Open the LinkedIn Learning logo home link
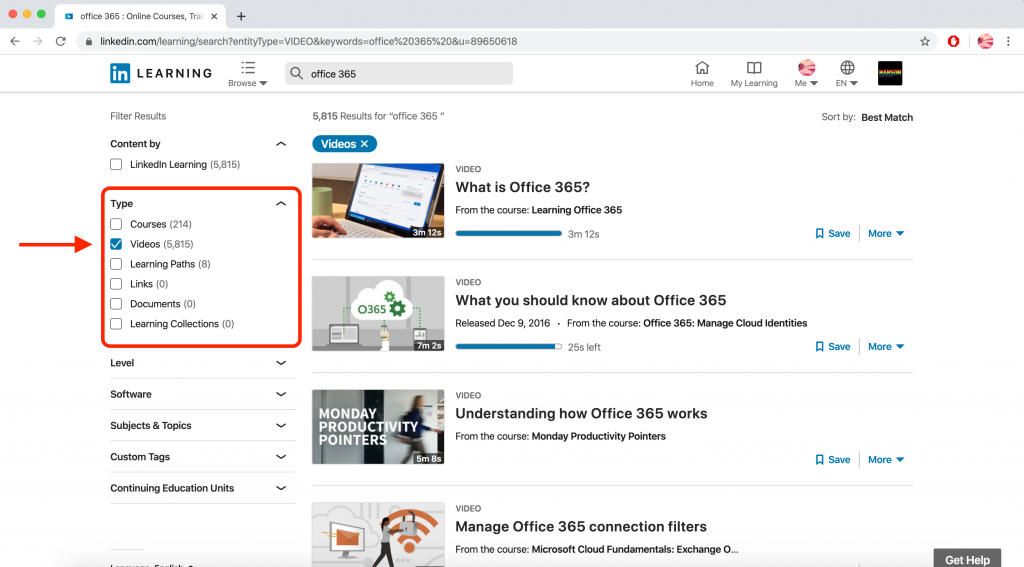 coord(161,73)
